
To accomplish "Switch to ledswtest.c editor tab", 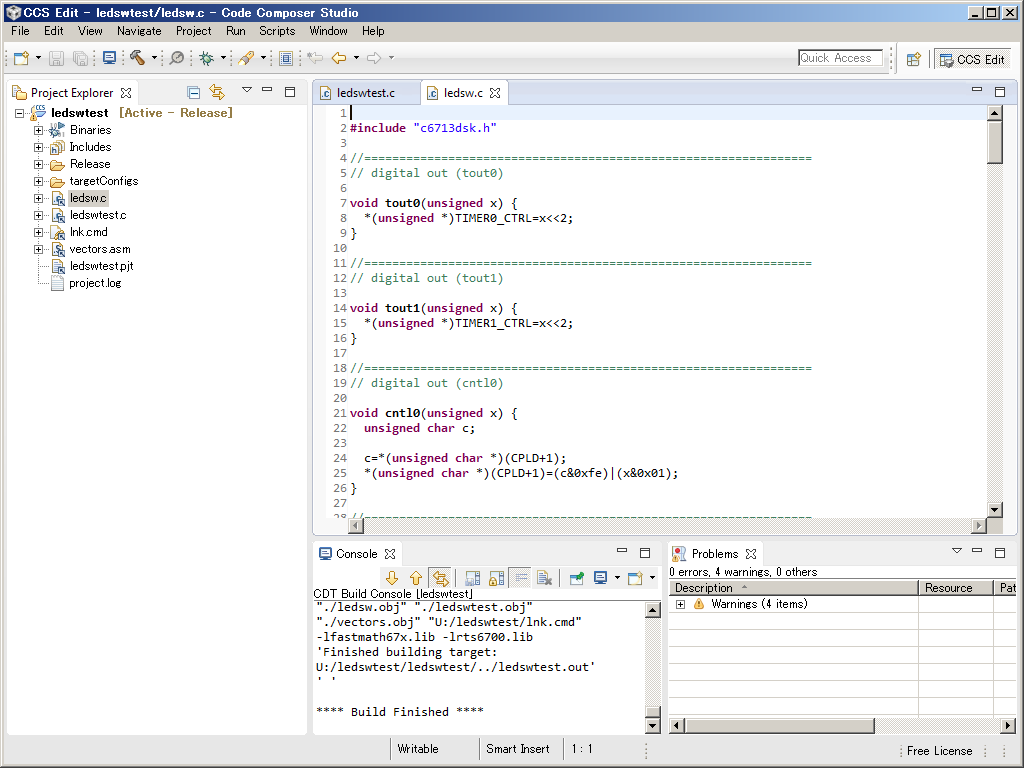I will (366, 93).
